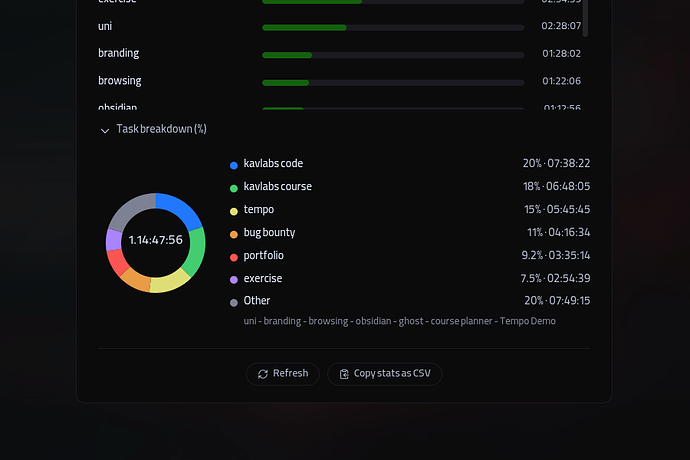This screenshot has width=690, height=460.
Task: Click the 9.2% · 03:35:14 value
Action: click(x=556, y=255)
